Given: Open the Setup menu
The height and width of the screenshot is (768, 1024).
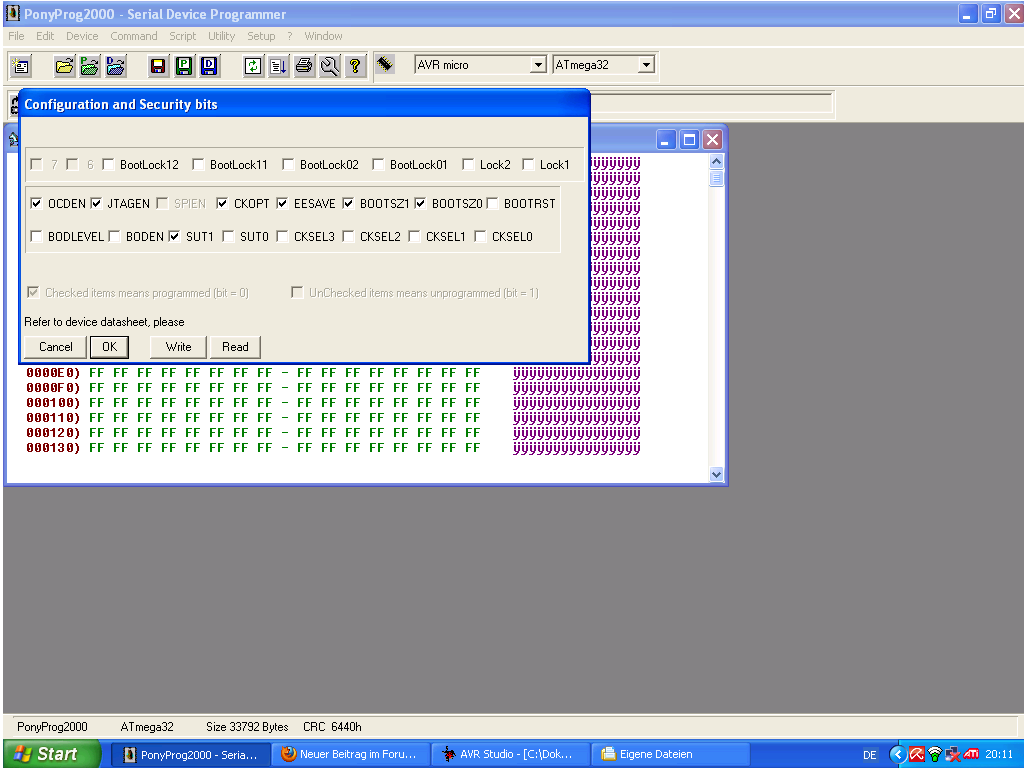Looking at the screenshot, I should coord(261,36).
